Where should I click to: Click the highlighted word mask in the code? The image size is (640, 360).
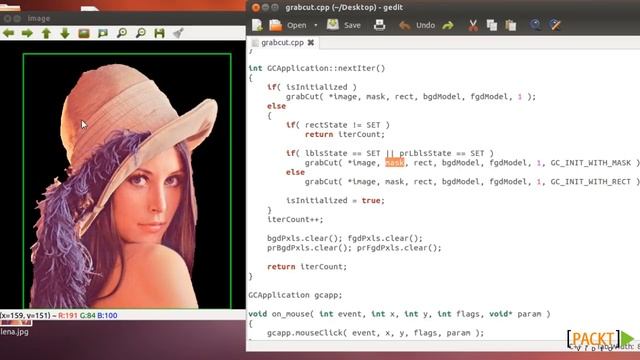click(395, 163)
